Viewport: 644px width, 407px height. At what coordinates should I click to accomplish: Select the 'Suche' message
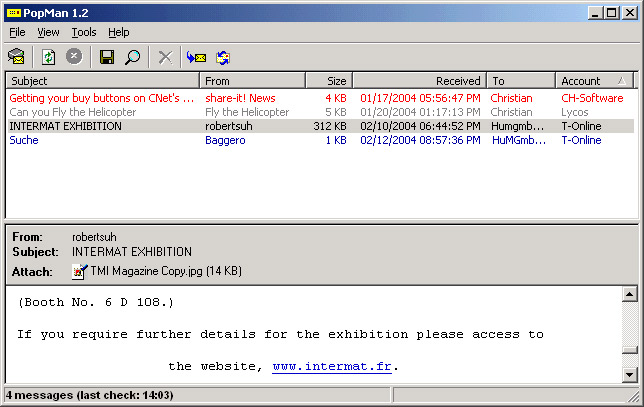[24, 140]
